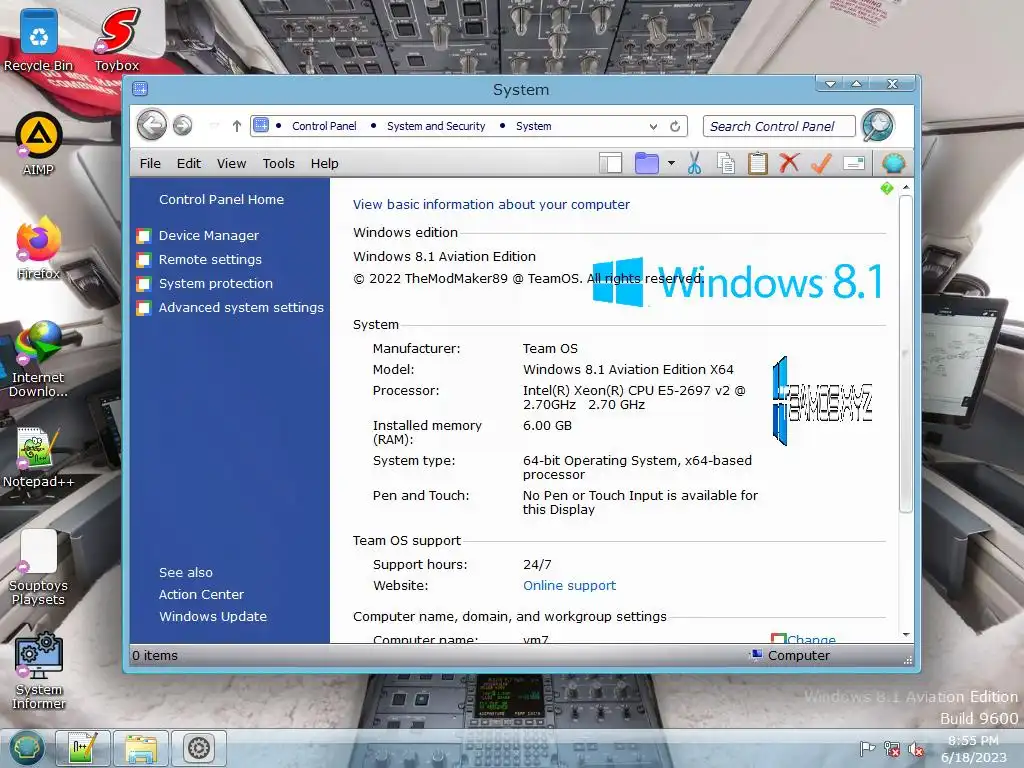Click the scroll down arrow in System window

tap(906, 635)
